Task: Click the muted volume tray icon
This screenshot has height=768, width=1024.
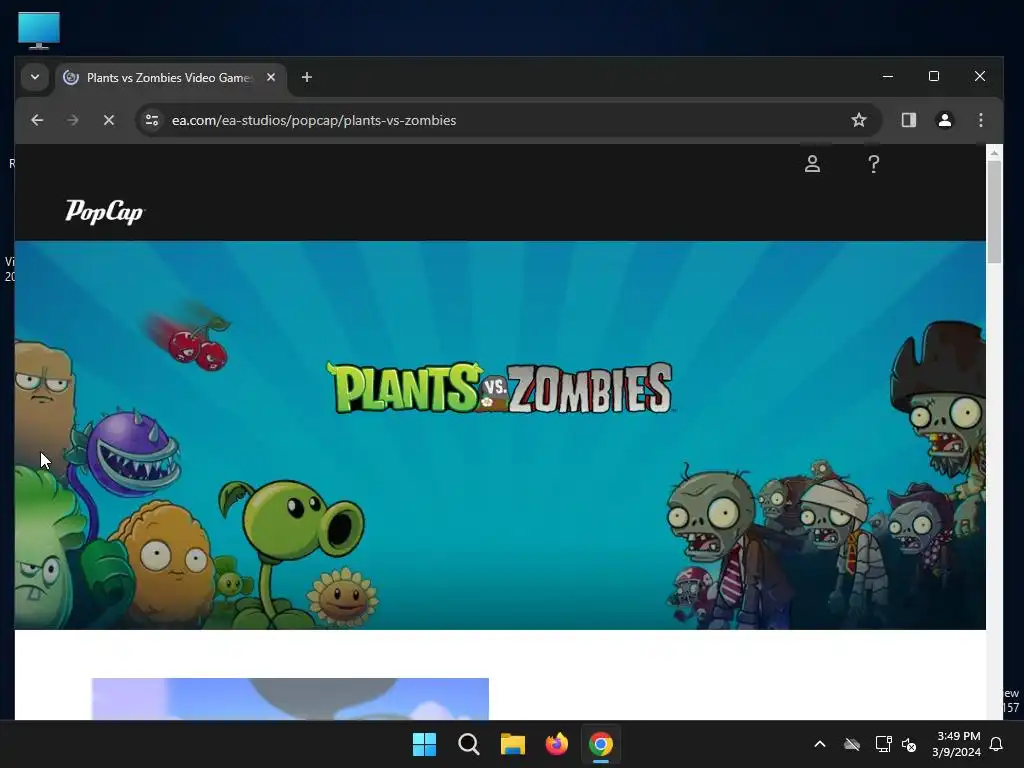Action: click(909, 744)
